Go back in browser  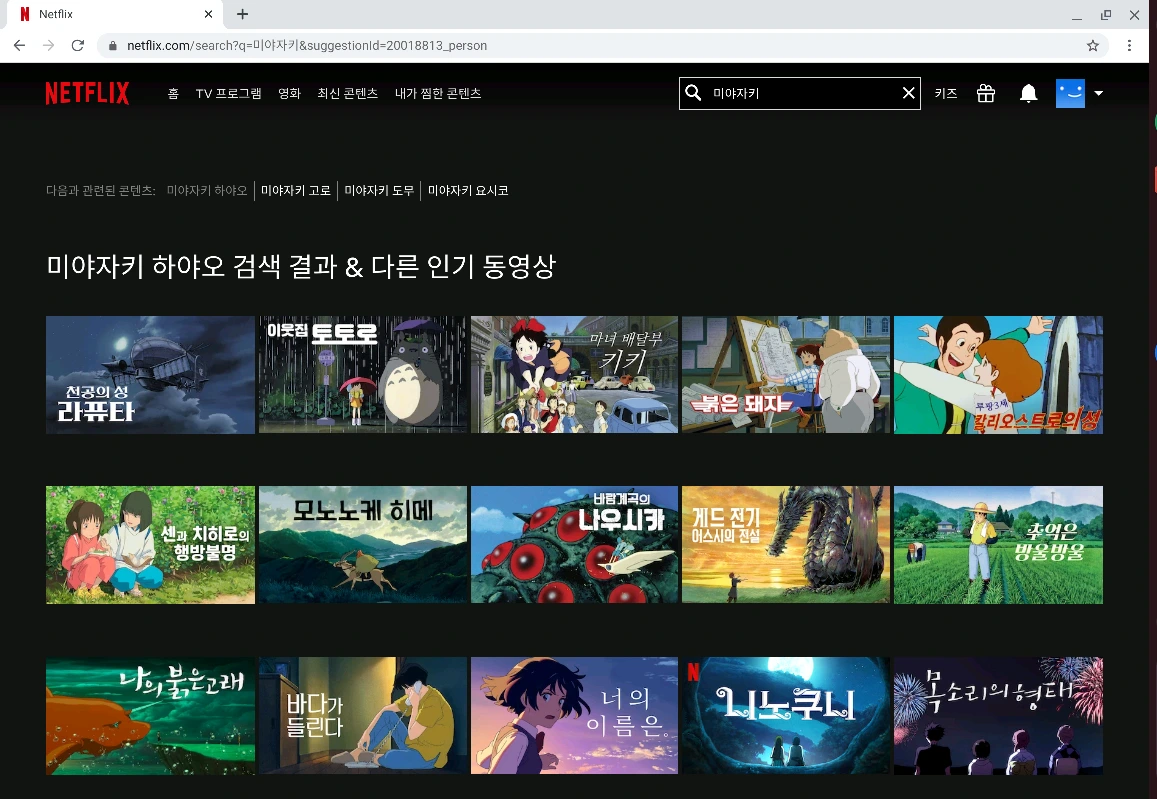[x=19, y=45]
